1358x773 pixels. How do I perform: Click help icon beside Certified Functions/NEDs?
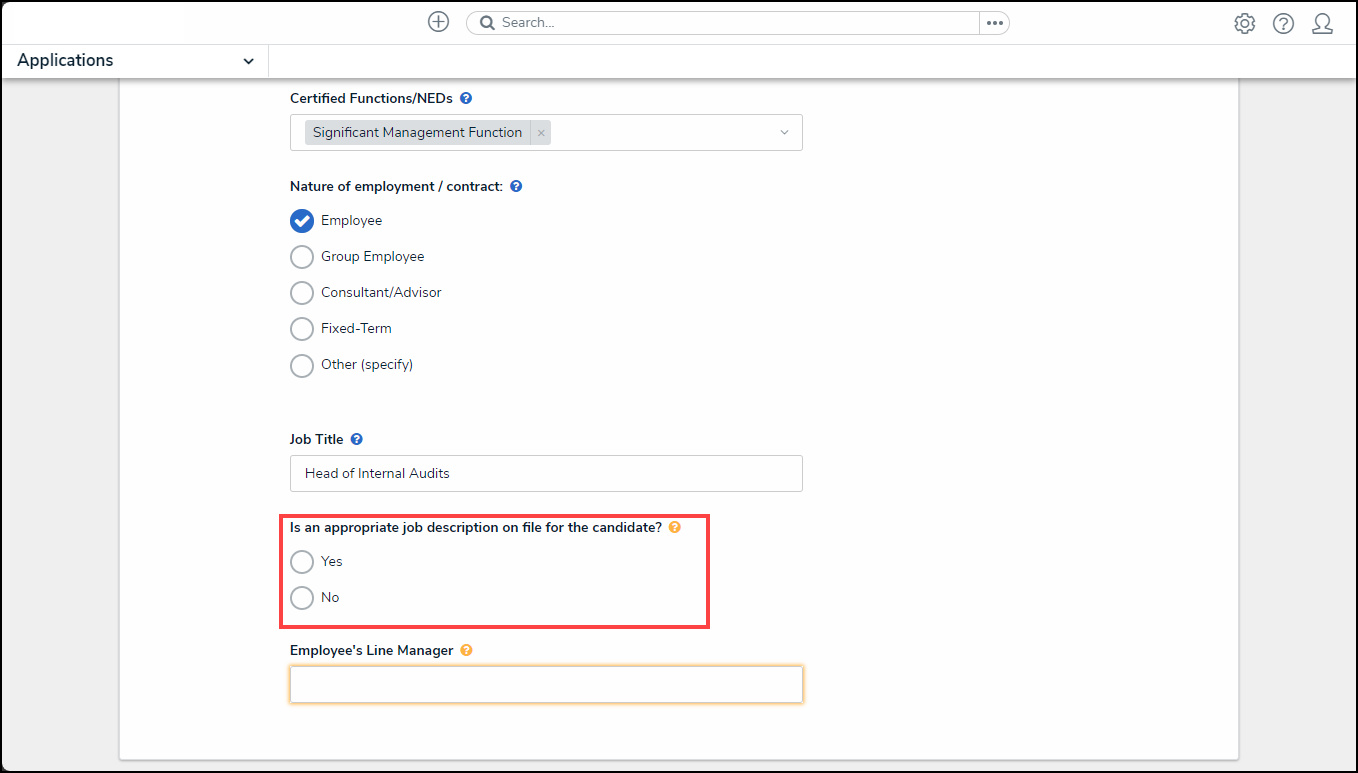(x=466, y=99)
